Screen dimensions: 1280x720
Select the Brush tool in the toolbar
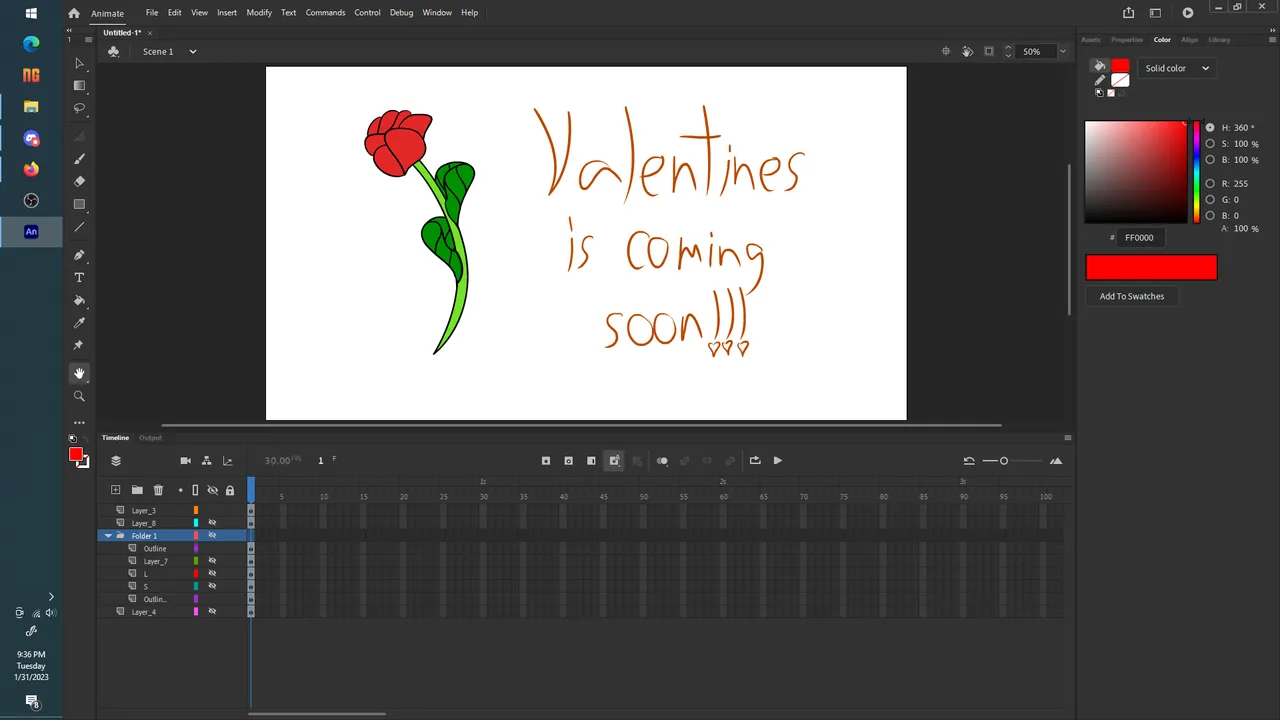coord(79,158)
